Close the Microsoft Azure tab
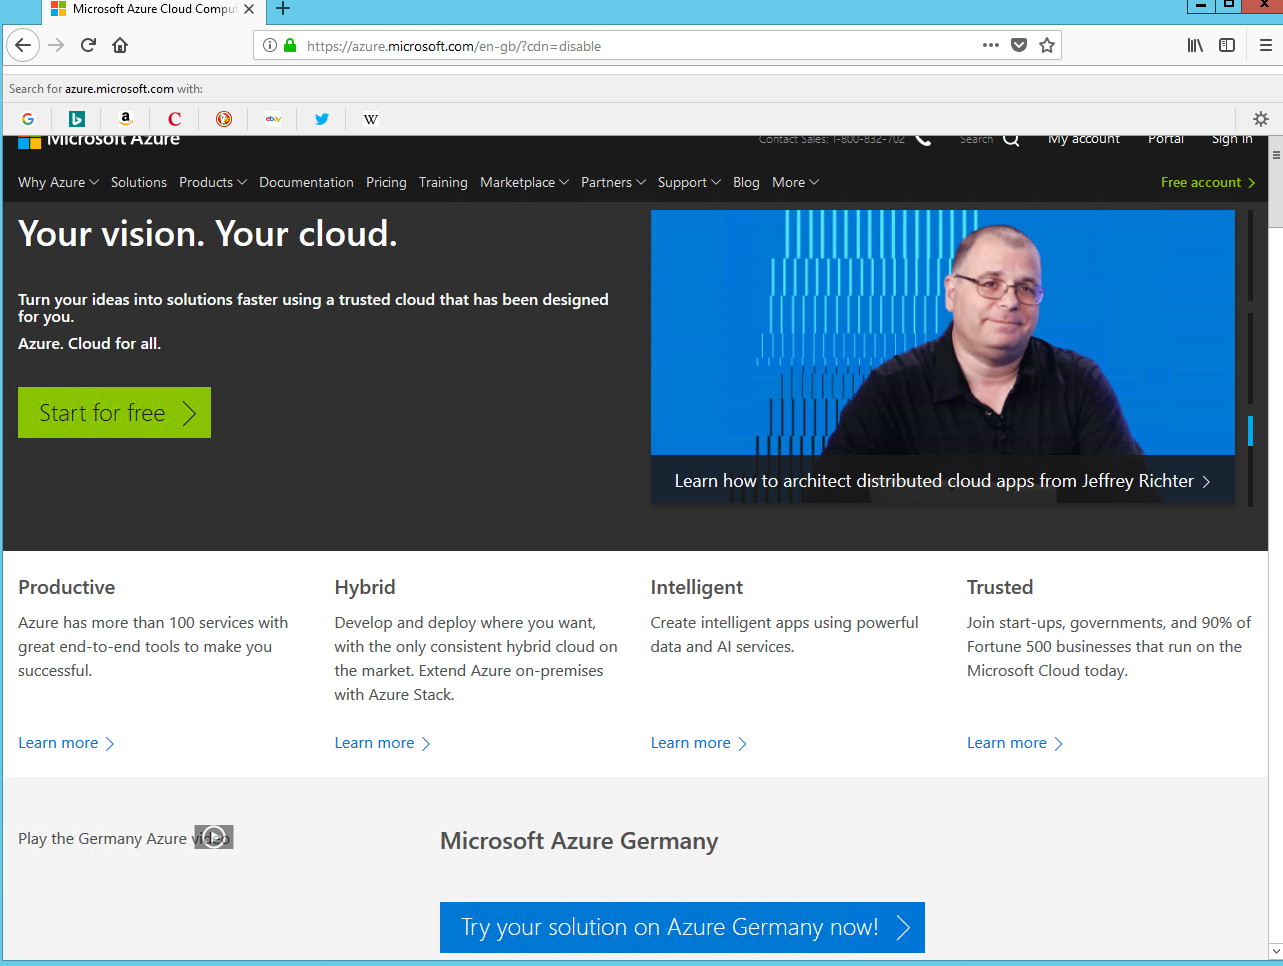 (x=249, y=9)
